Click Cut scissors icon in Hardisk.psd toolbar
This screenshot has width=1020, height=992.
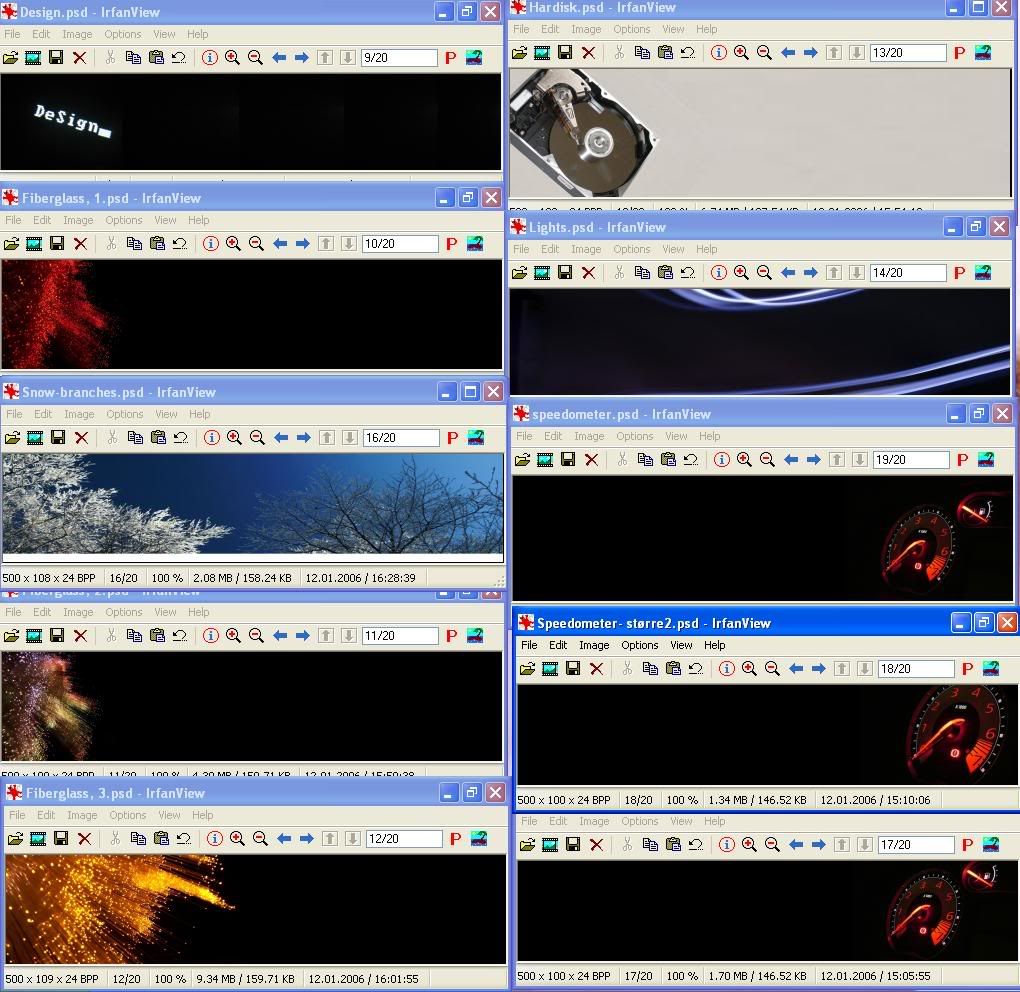(619, 52)
